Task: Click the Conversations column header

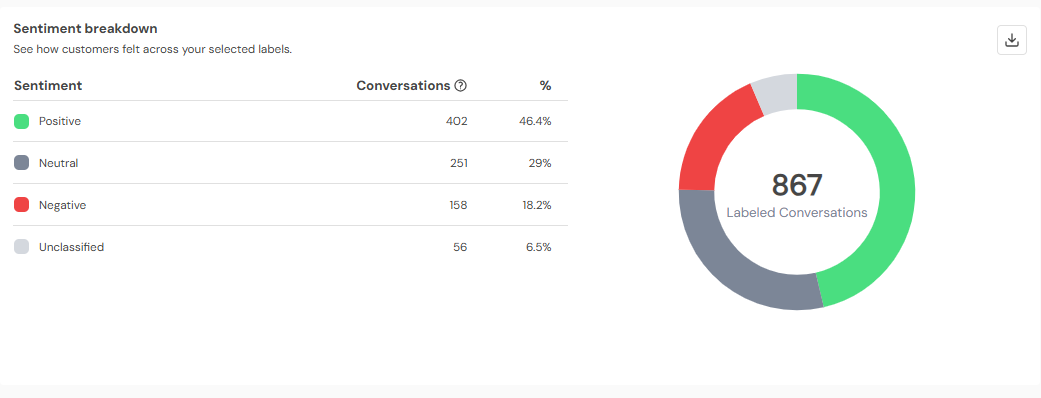Action: coord(404,86)
